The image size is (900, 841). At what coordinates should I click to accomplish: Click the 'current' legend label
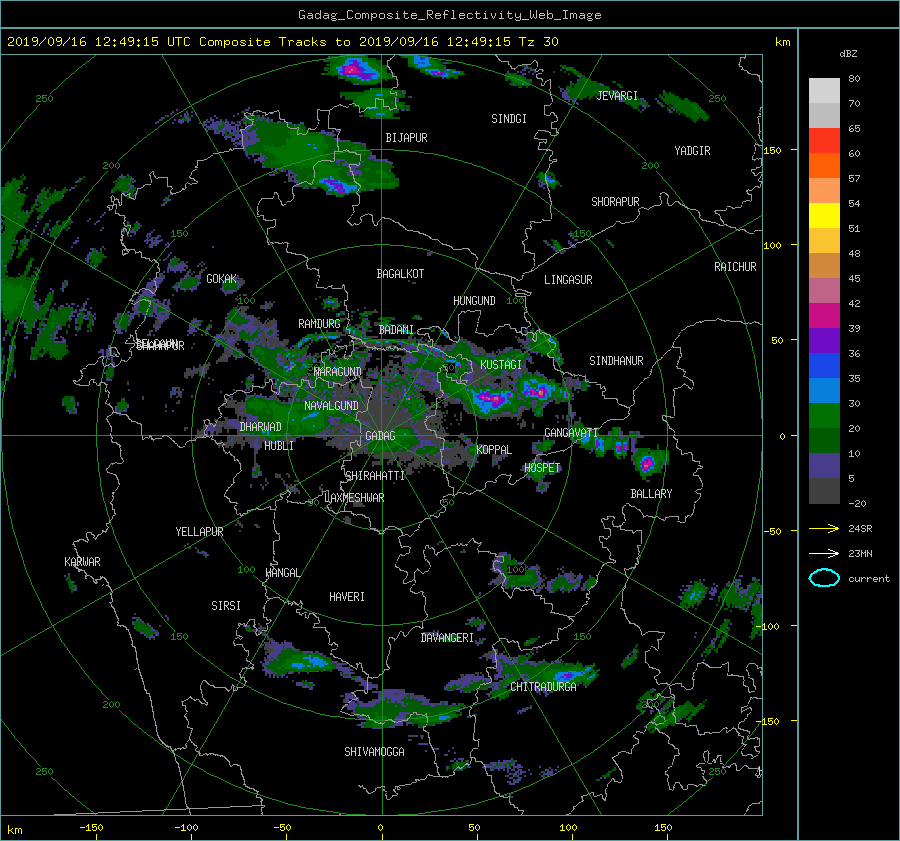tap(869, 579)
